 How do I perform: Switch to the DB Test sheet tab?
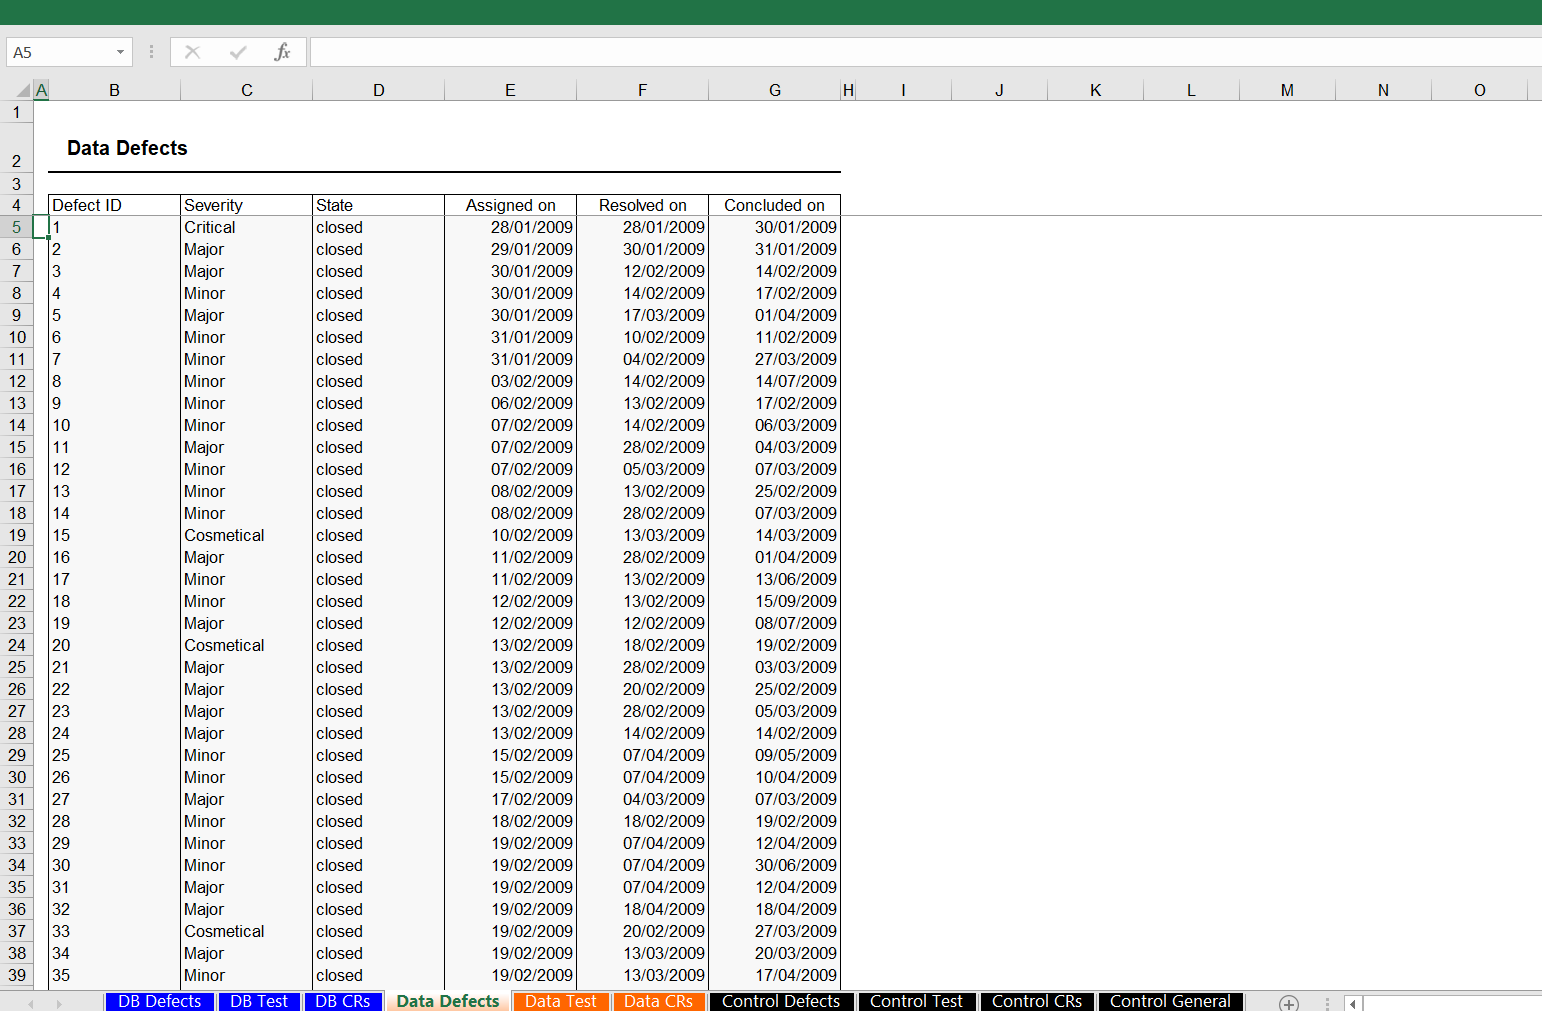click(x=259, y=1001)
